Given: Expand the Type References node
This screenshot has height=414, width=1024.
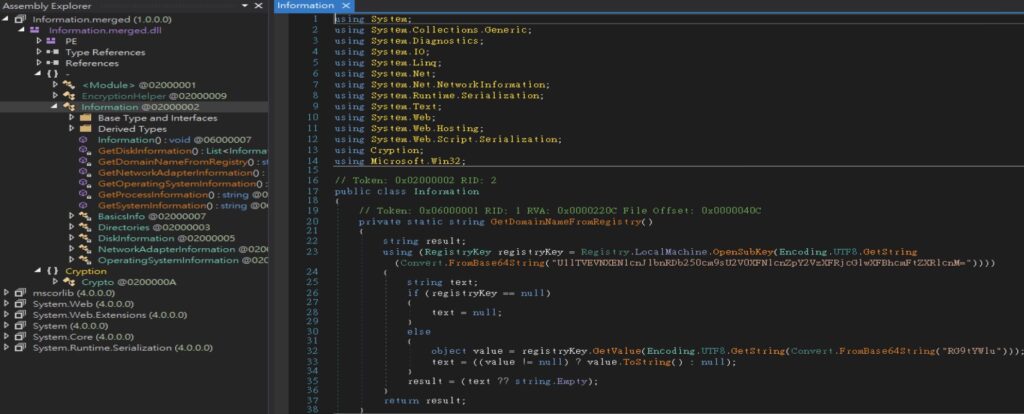Looking at the screenshot, I should 38,52.
